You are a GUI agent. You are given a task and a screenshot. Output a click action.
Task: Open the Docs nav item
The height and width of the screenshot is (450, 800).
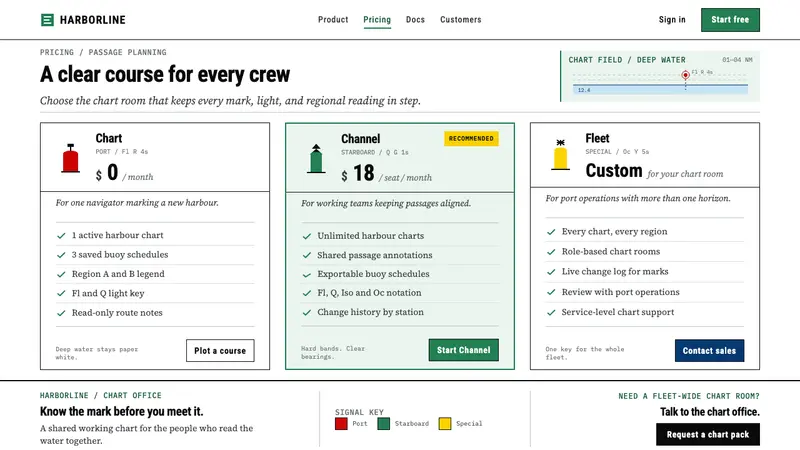coord(415,19)
